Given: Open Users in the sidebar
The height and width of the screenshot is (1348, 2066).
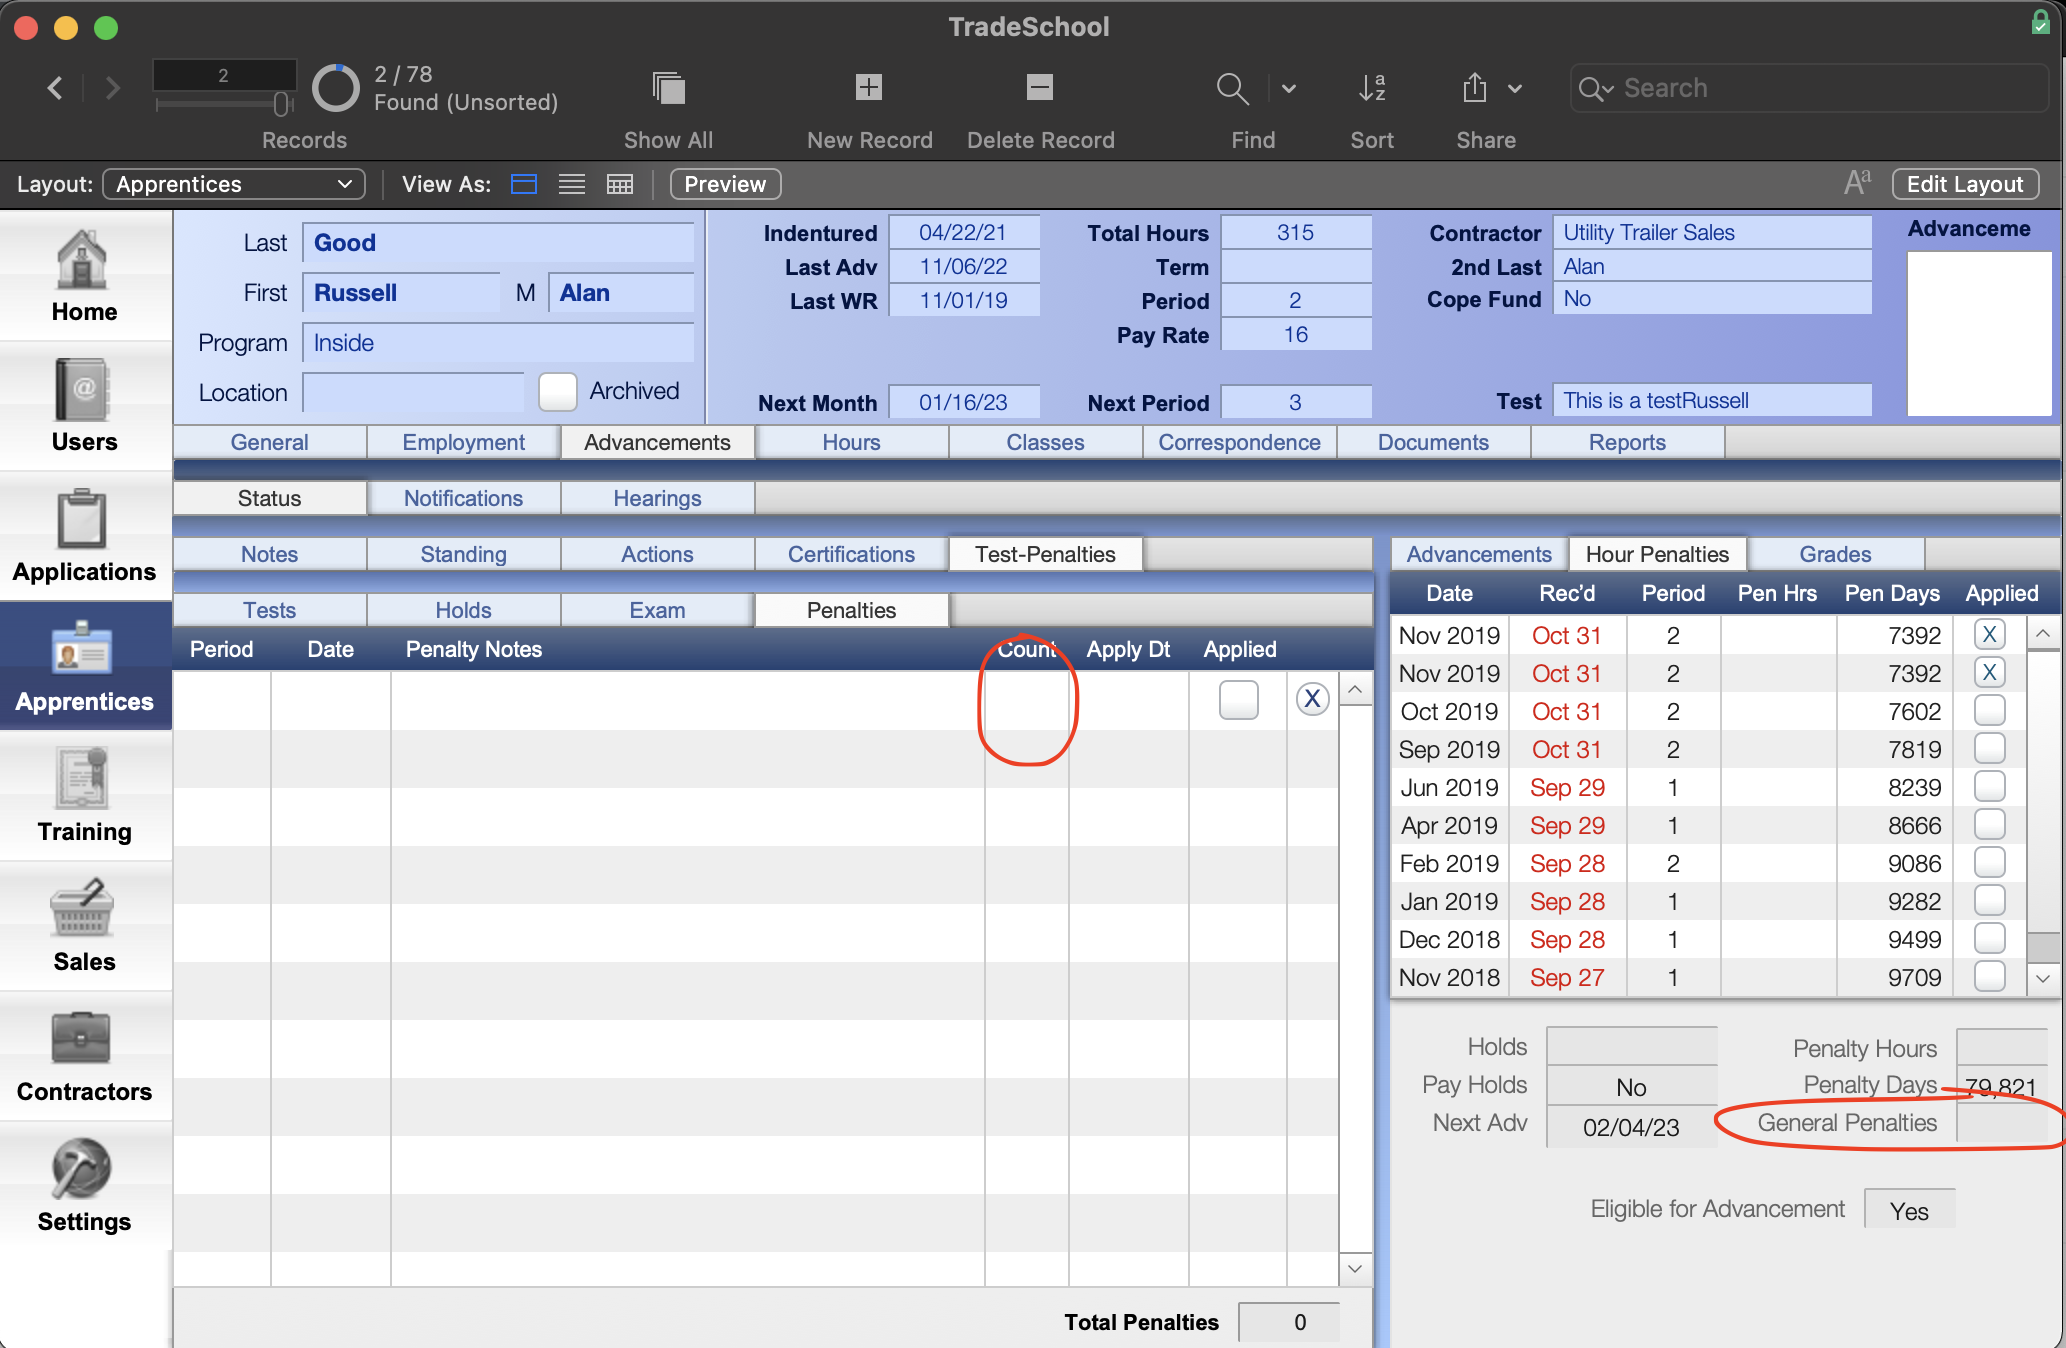Looking at the screenshot, I should point(84,406).
